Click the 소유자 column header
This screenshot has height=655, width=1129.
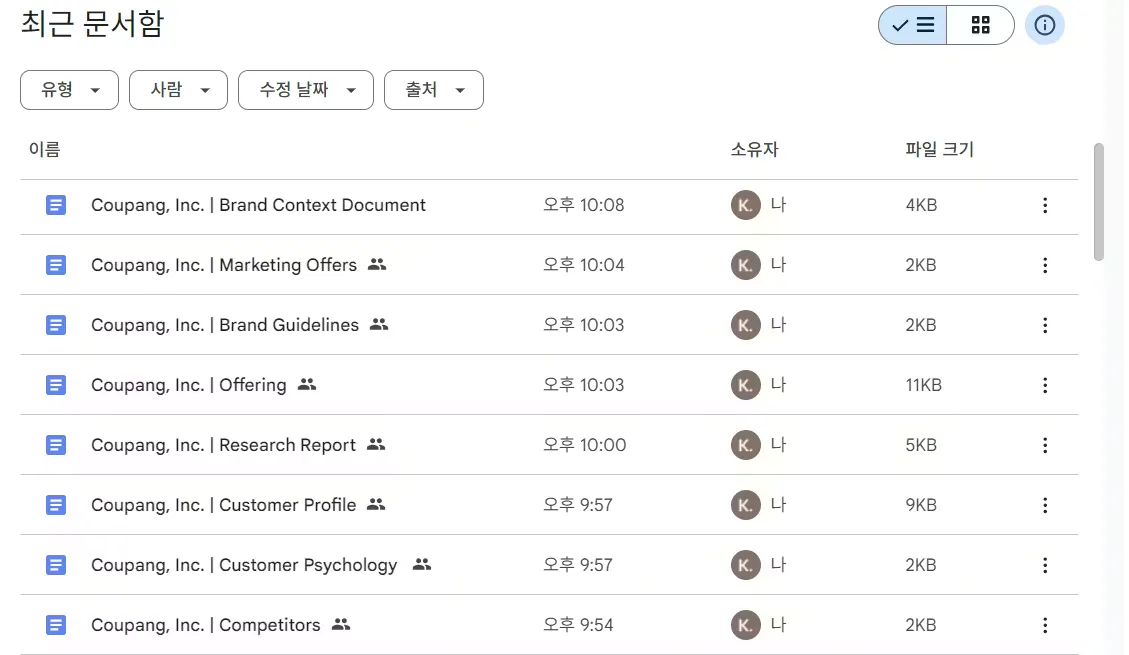pyautogui.click(x=755, y=150)
